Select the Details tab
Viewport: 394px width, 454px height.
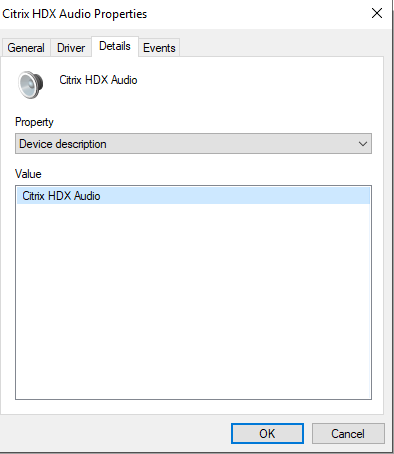click(115, 46)
